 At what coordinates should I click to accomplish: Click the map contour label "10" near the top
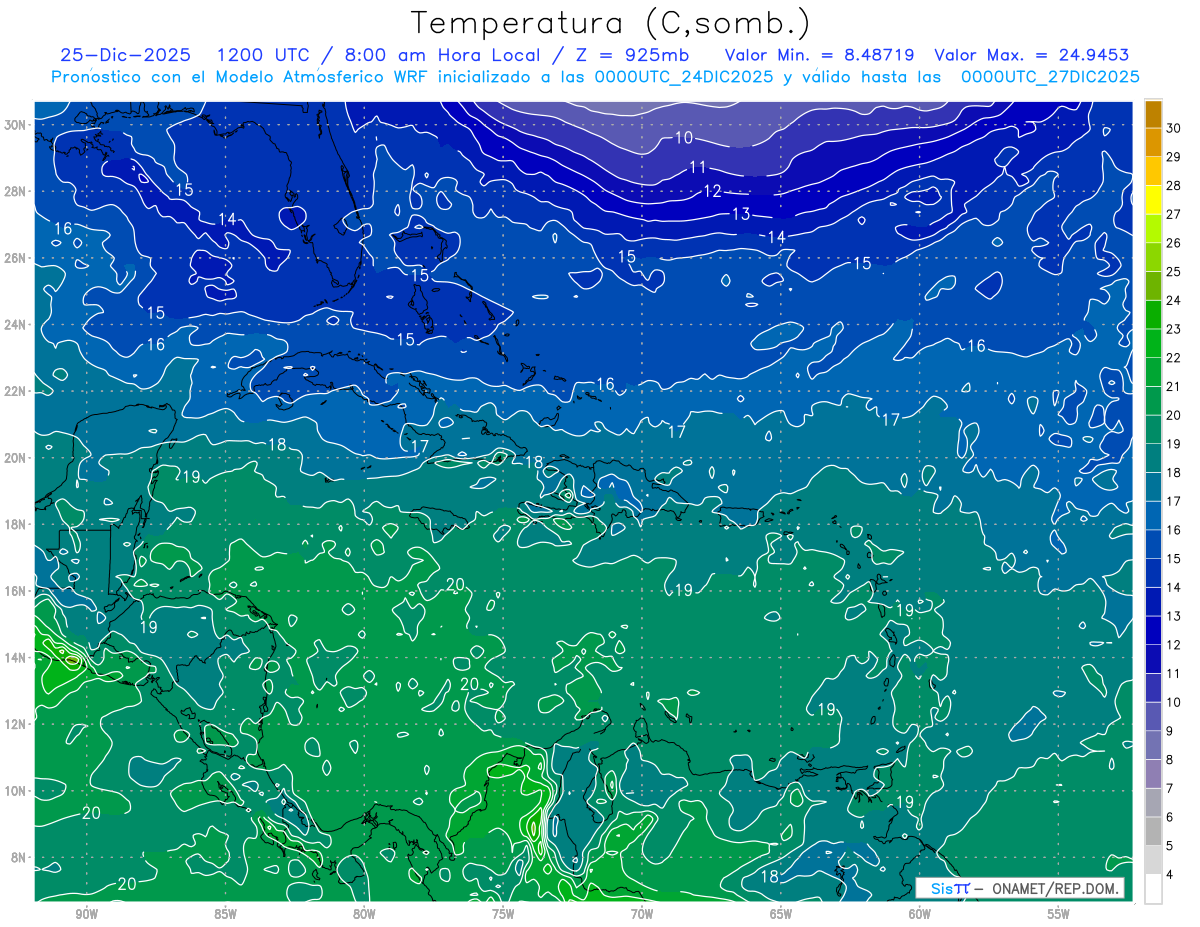tap(684, 138)
